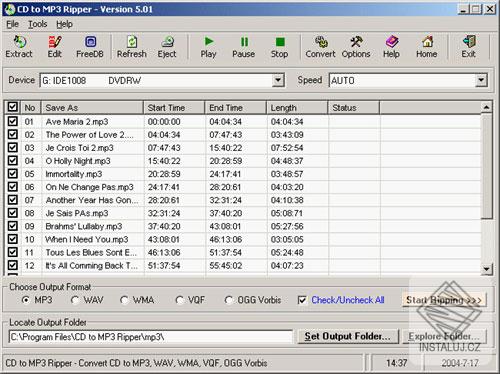Screen dimensions: 500x374
Task: Click the output folder path field
Action: click(x=150, y=337)
